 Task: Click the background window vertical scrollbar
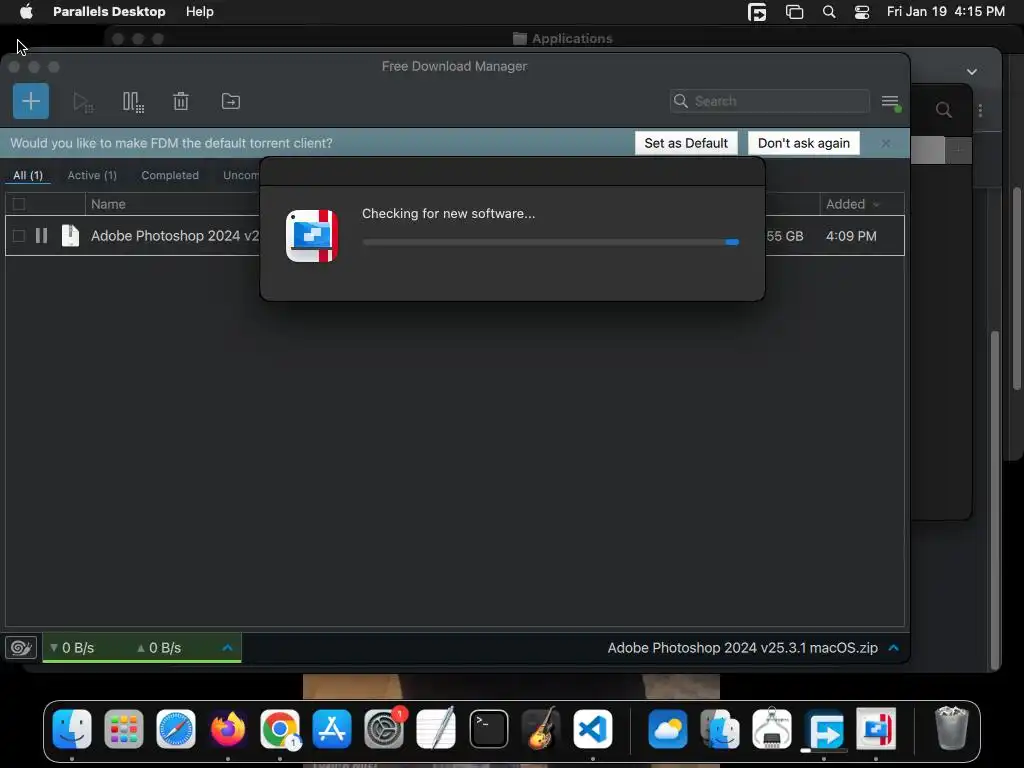pos(995,500)
